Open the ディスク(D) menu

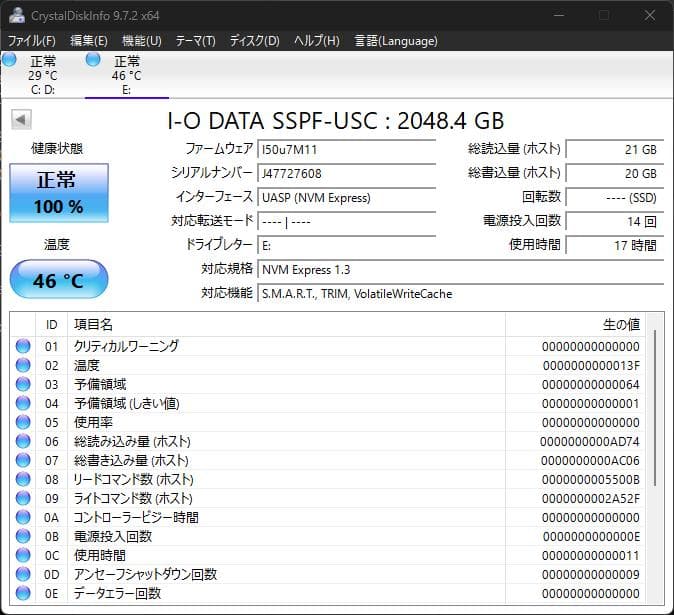click(x=254, y=41)
